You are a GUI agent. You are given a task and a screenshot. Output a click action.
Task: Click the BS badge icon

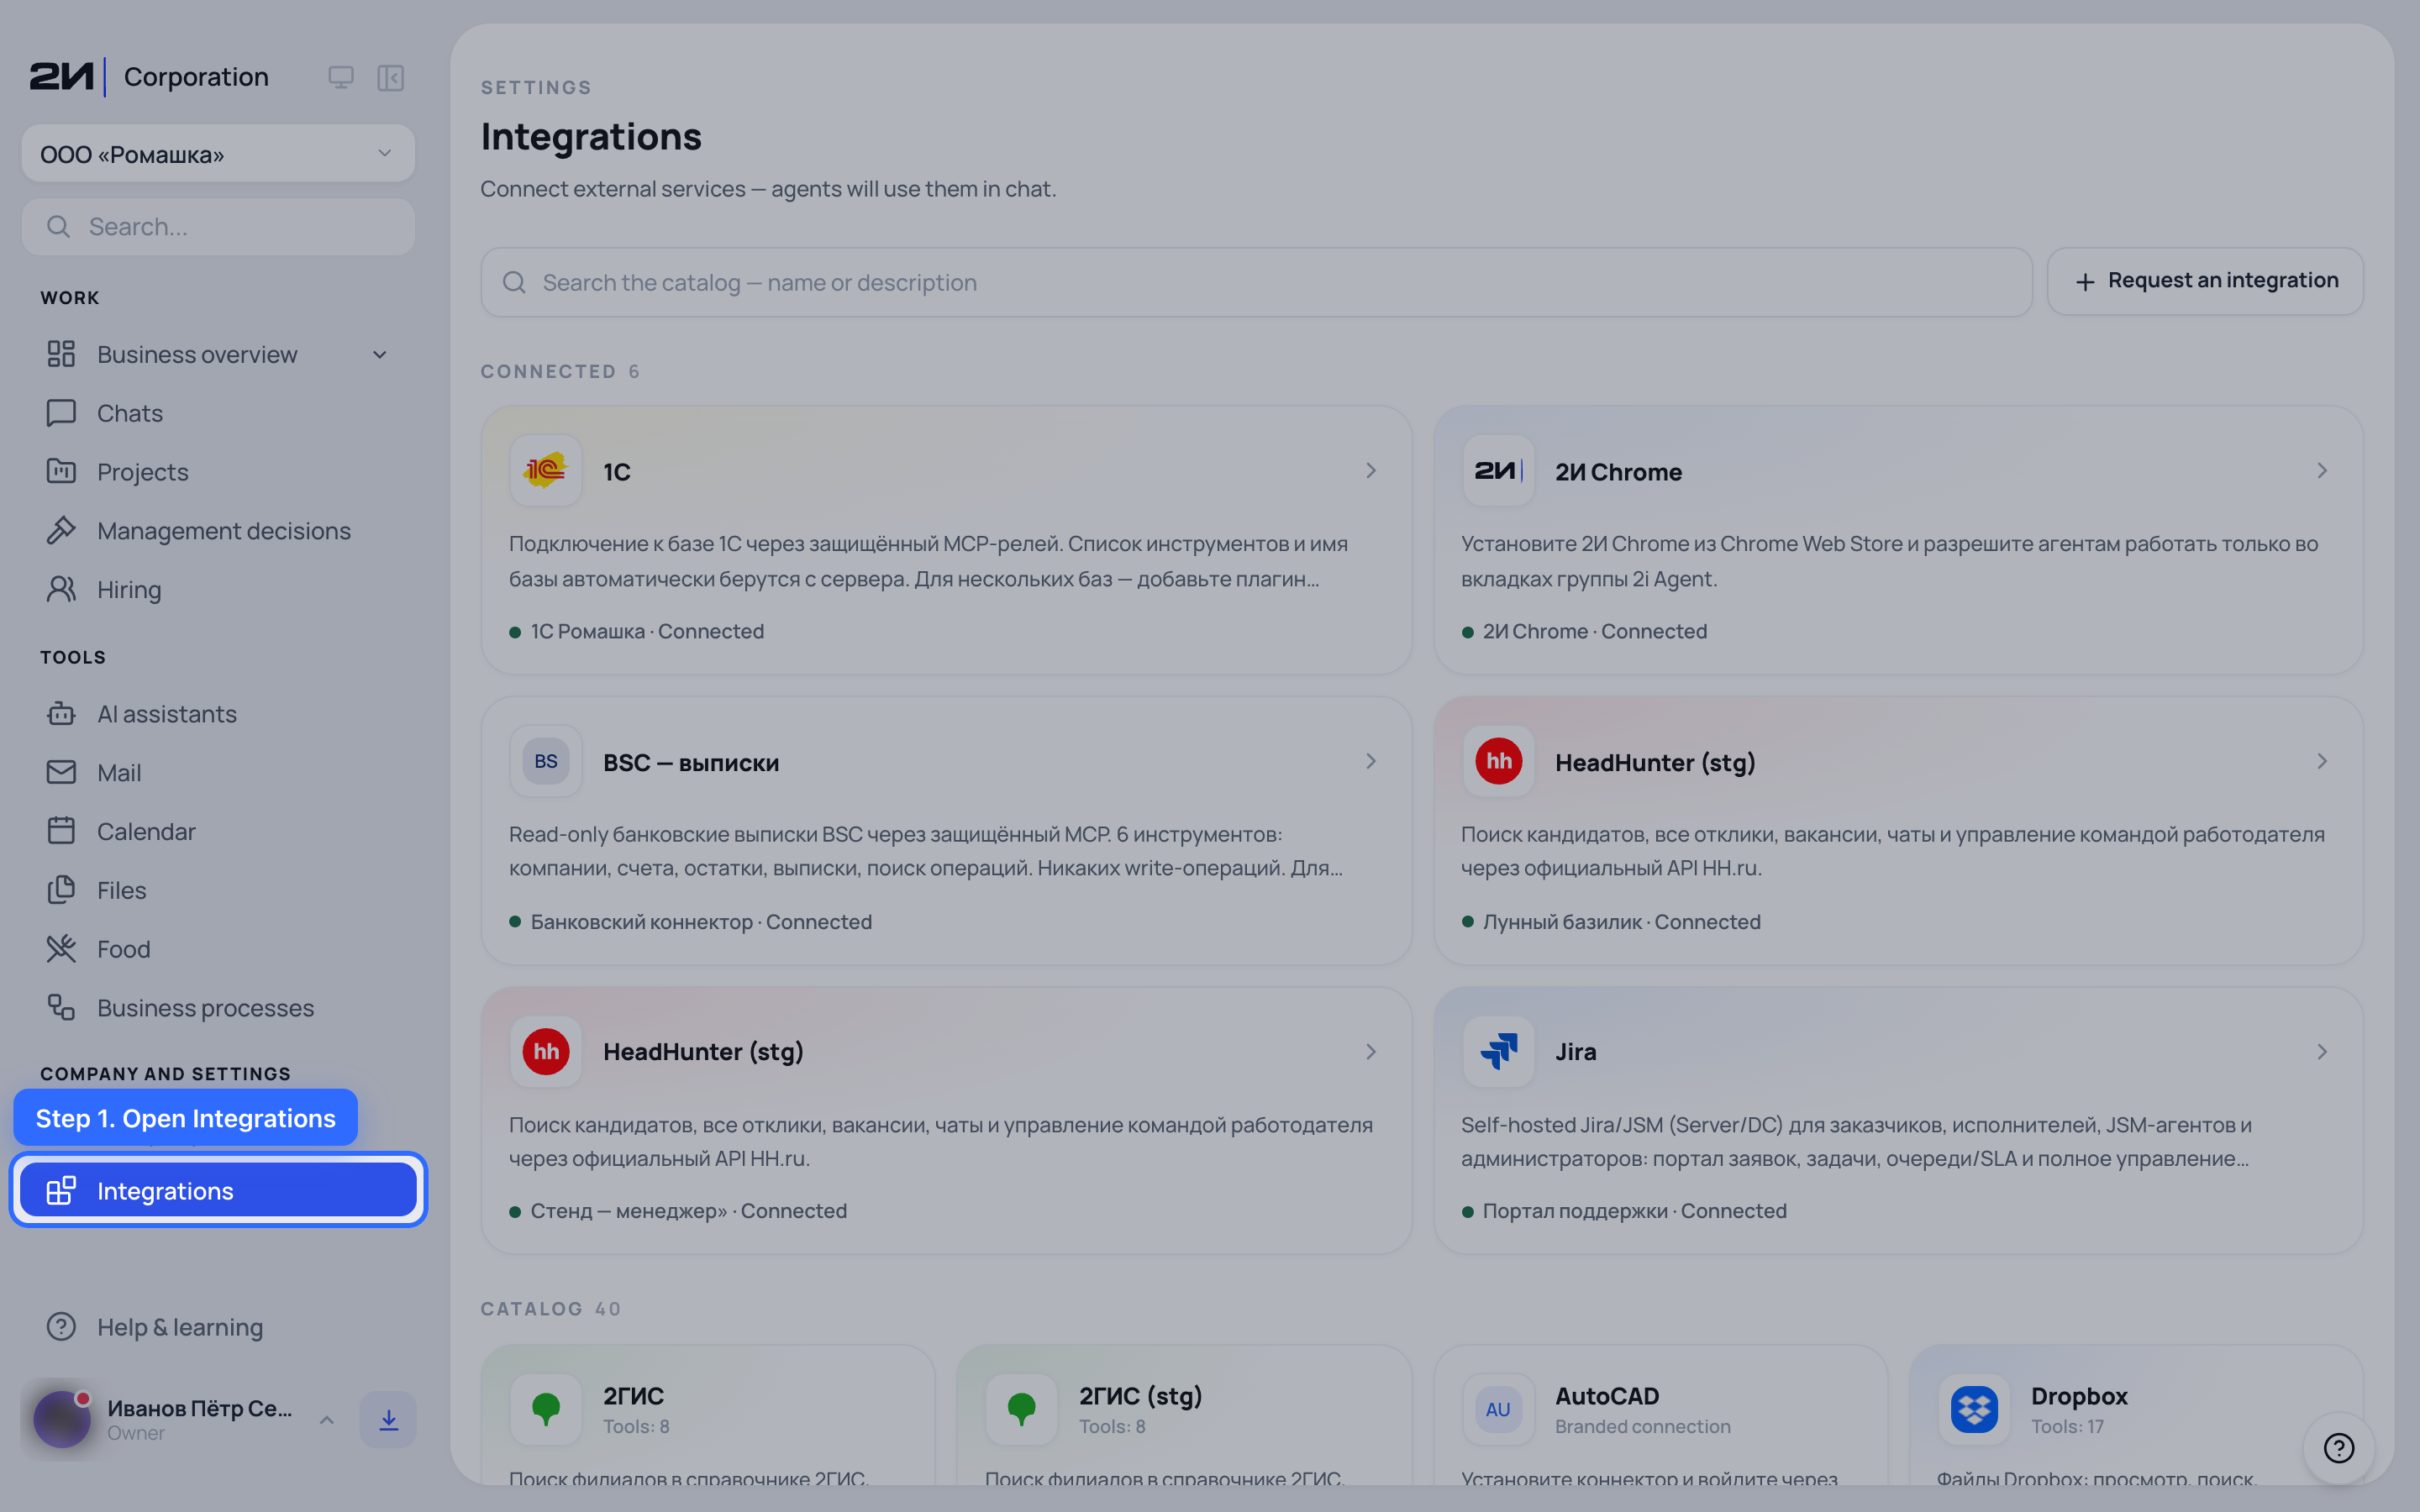pos(546,762)
